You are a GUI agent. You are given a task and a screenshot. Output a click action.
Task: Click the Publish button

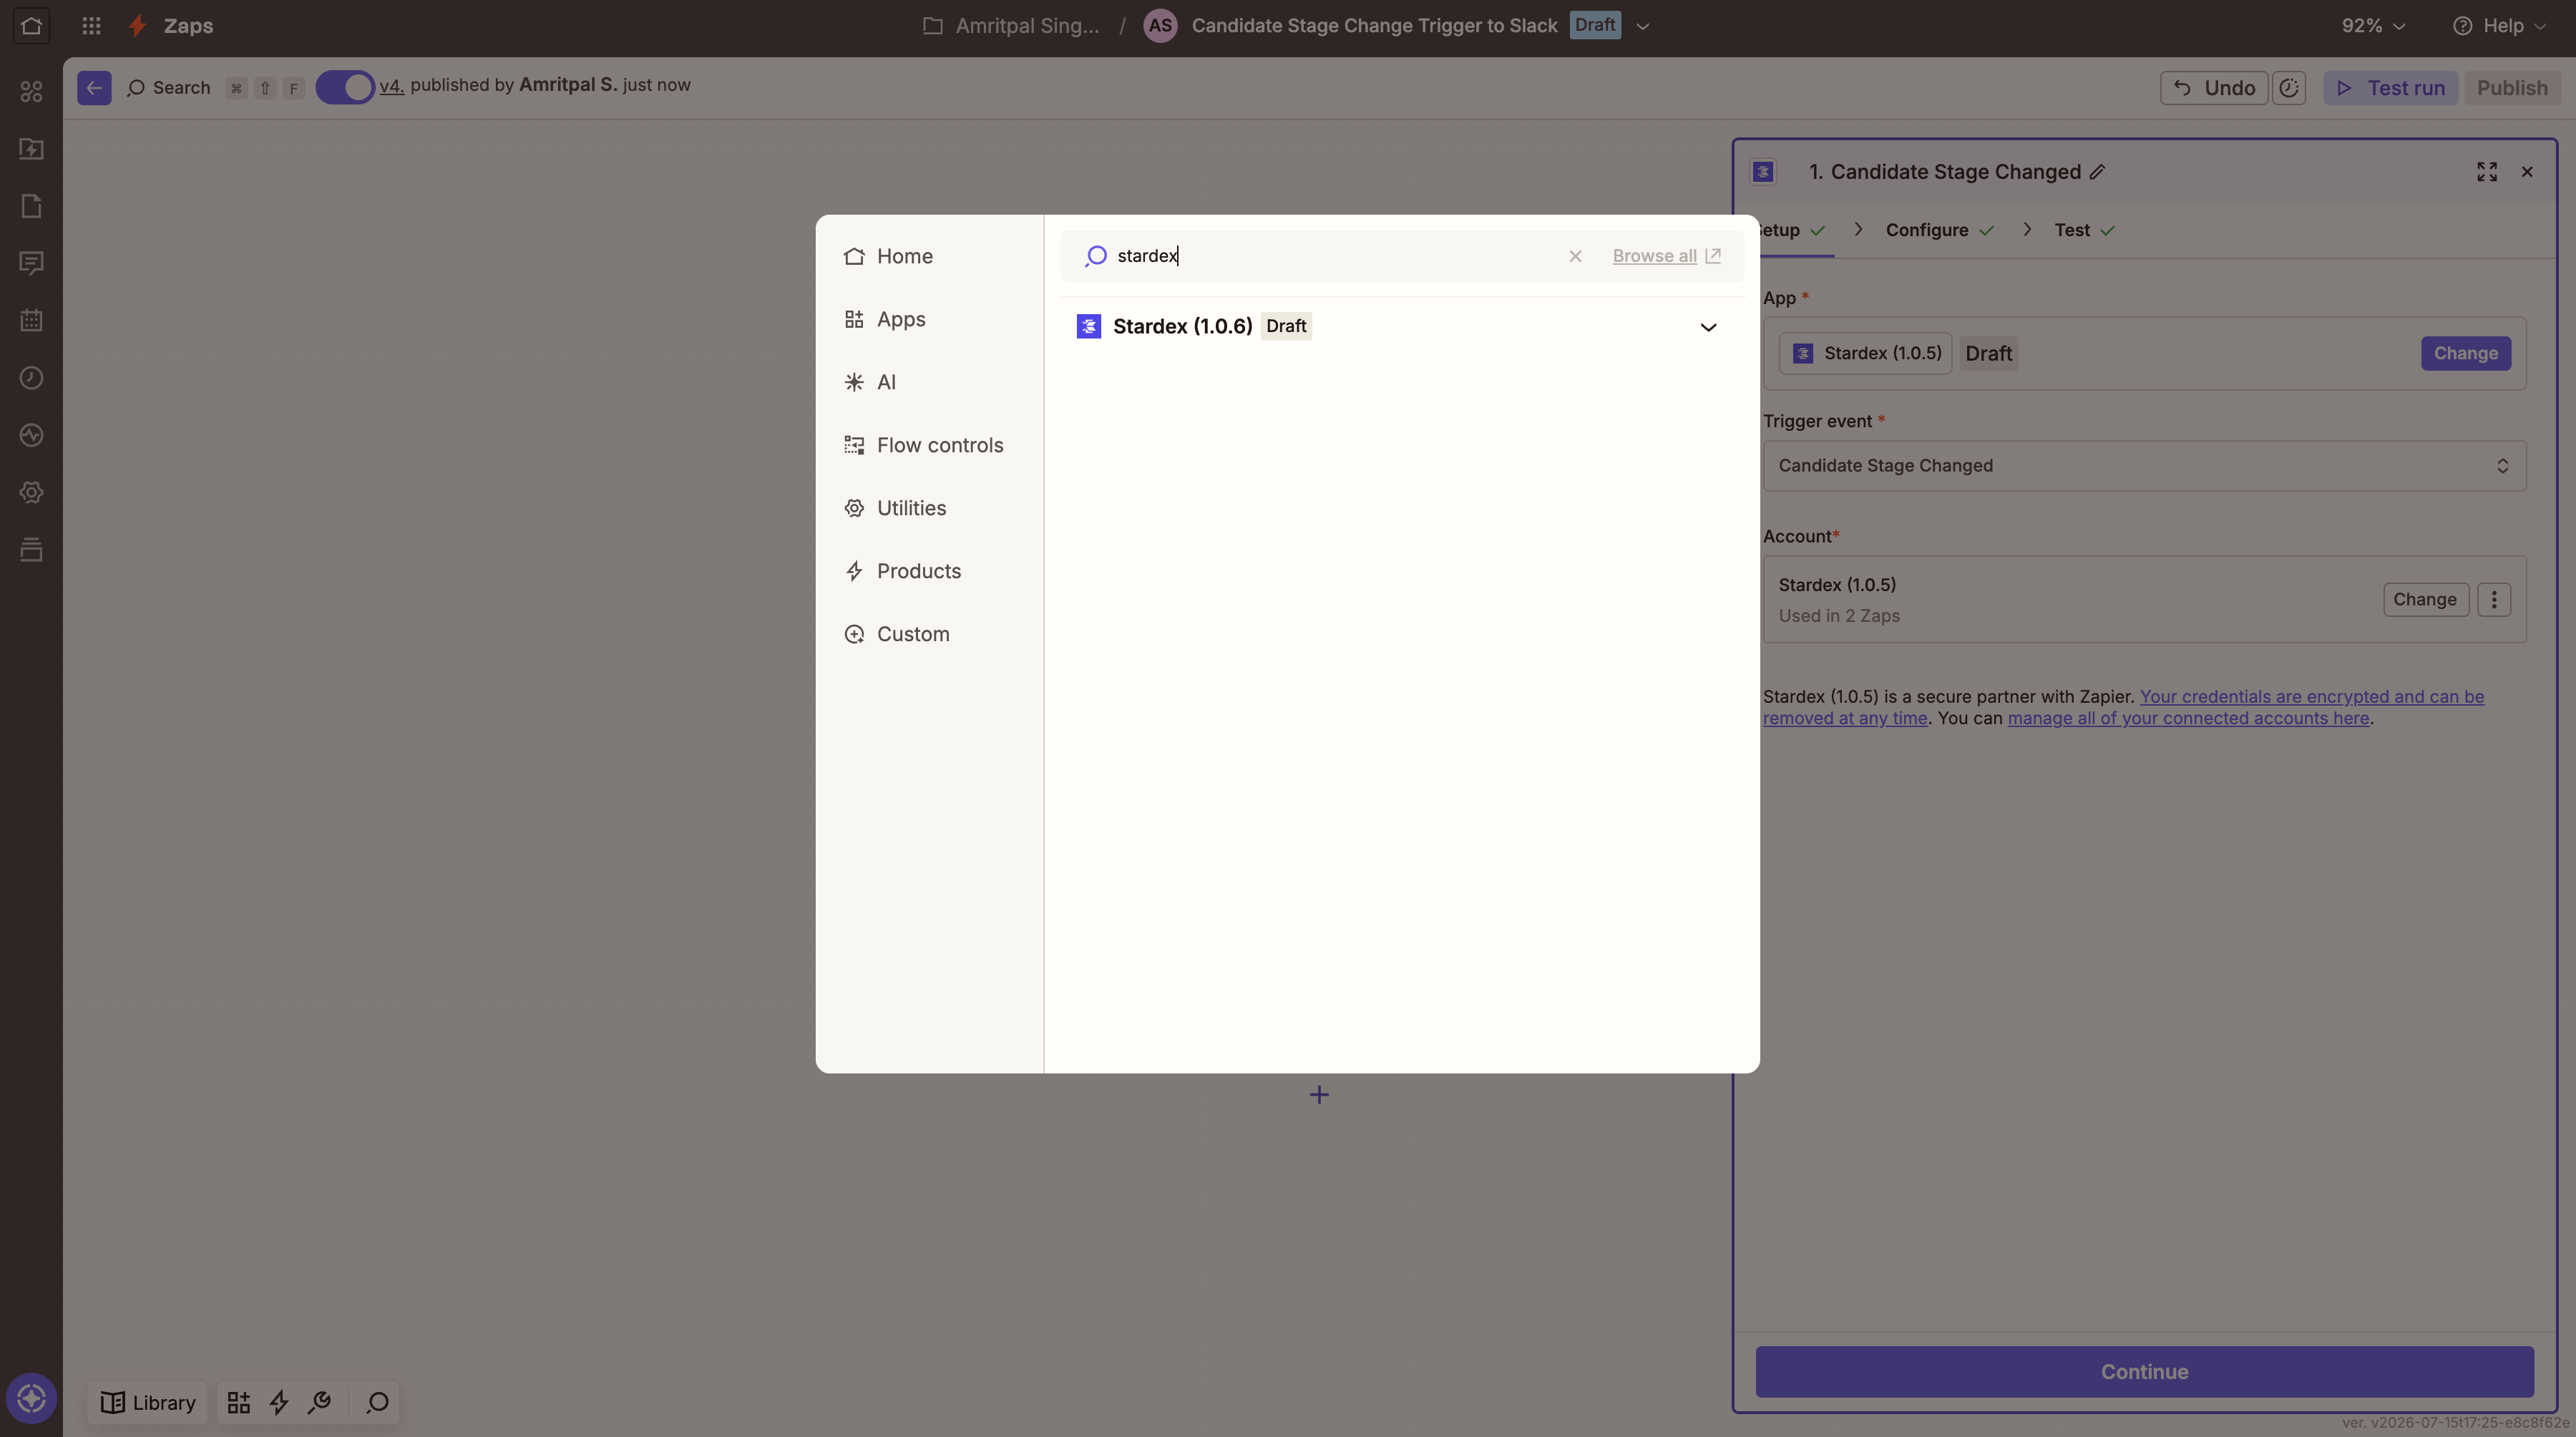click(x=2512, y=88)
